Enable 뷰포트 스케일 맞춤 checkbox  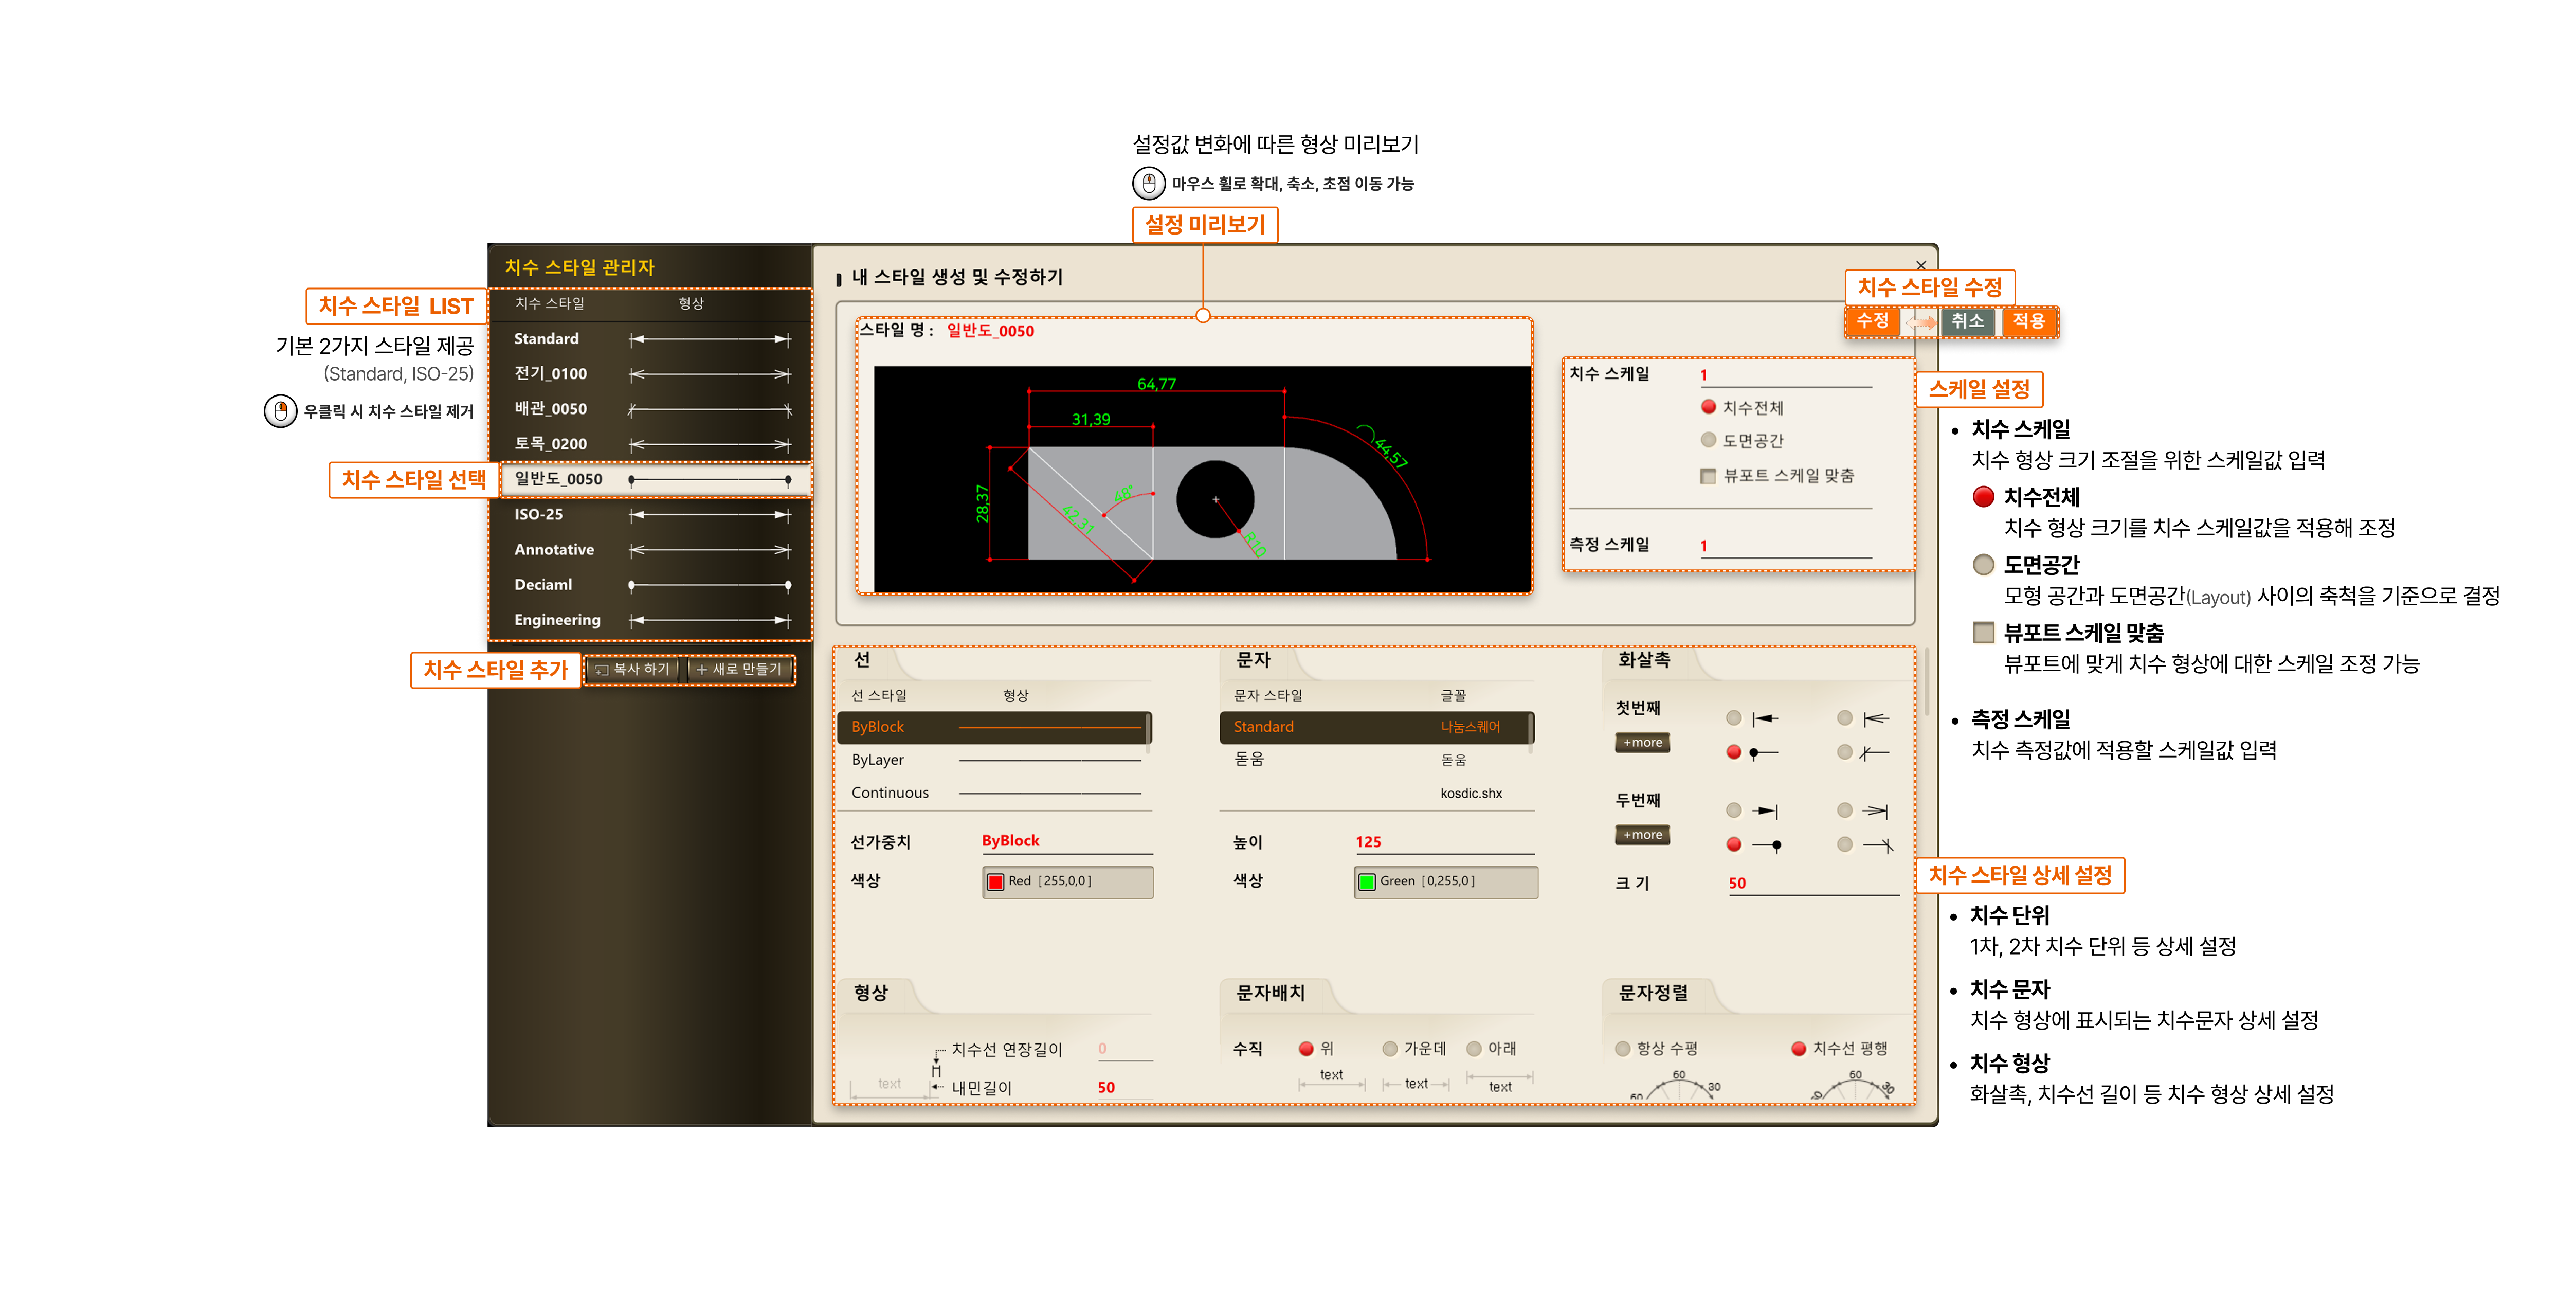[1708, 475]
